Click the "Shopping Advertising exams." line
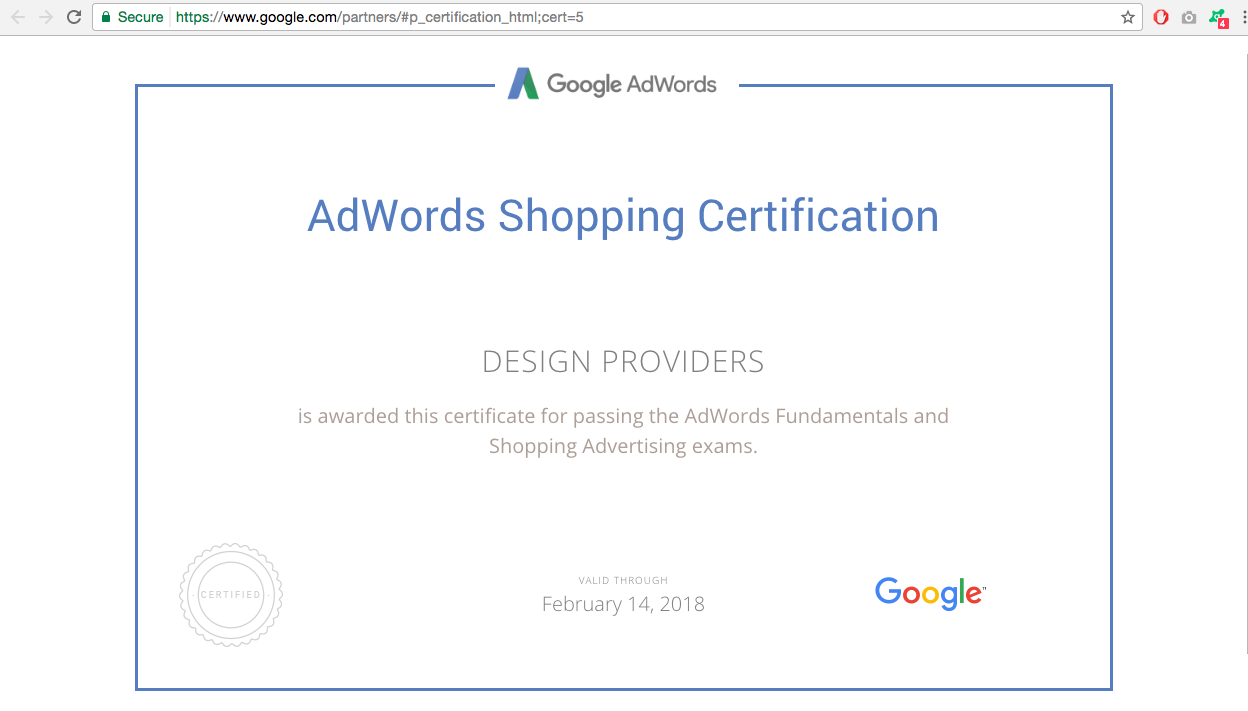The width and height of the screenshot is (1248, 711). [x=623, y=446]
